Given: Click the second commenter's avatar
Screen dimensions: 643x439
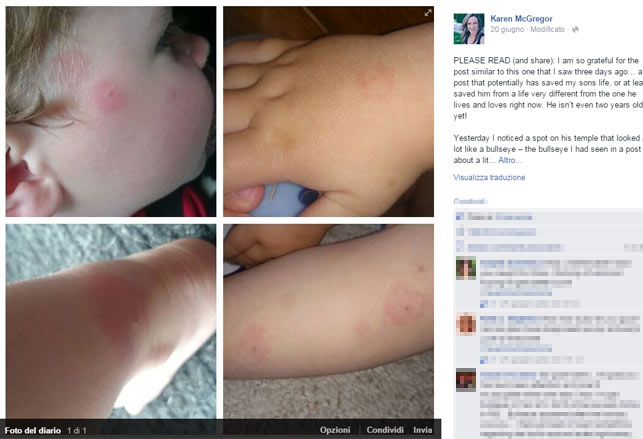Looking at the screenshot, I should click(x=466, y=324).
